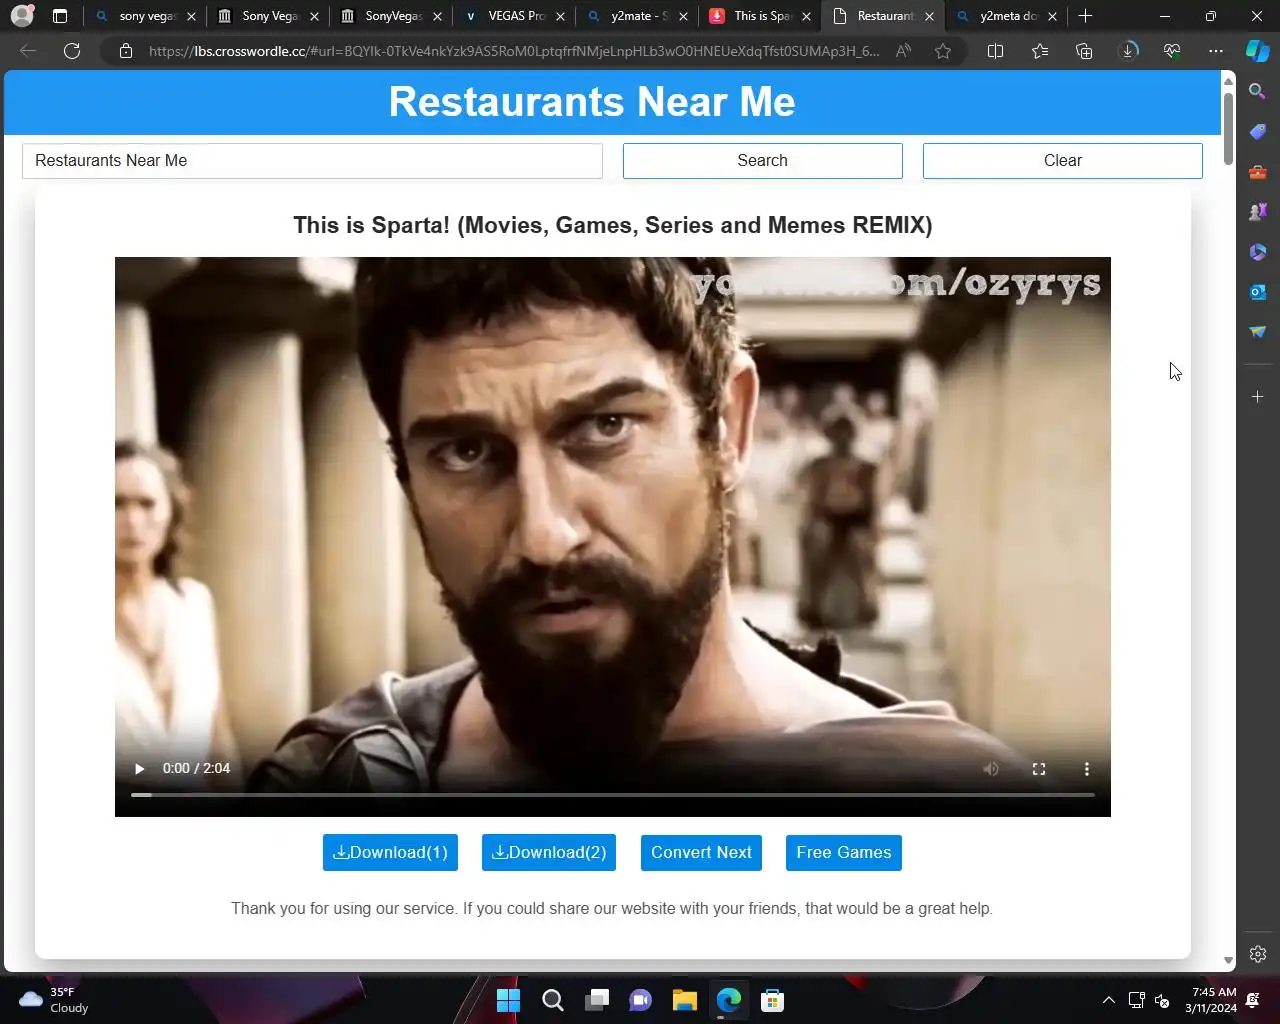Show hidden system tray icons
The image size is (1280, 1024).
pos(1108,1000)
